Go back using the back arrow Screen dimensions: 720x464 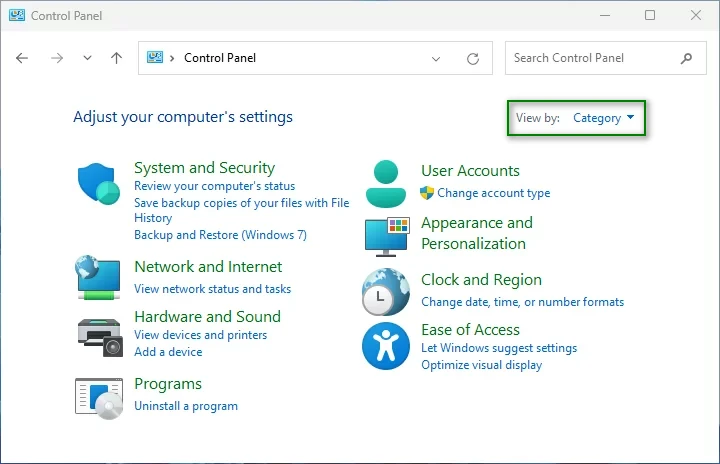click(x=22, y=58)
